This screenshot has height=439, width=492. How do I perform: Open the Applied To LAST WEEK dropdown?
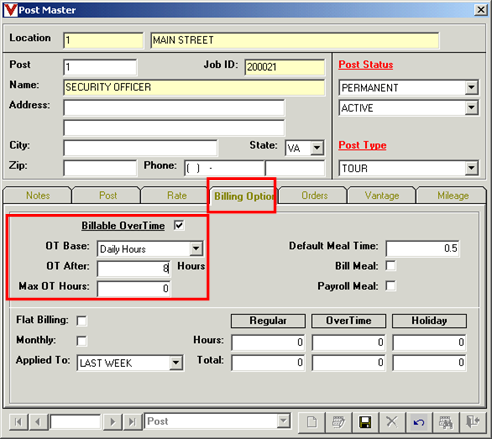176,363
